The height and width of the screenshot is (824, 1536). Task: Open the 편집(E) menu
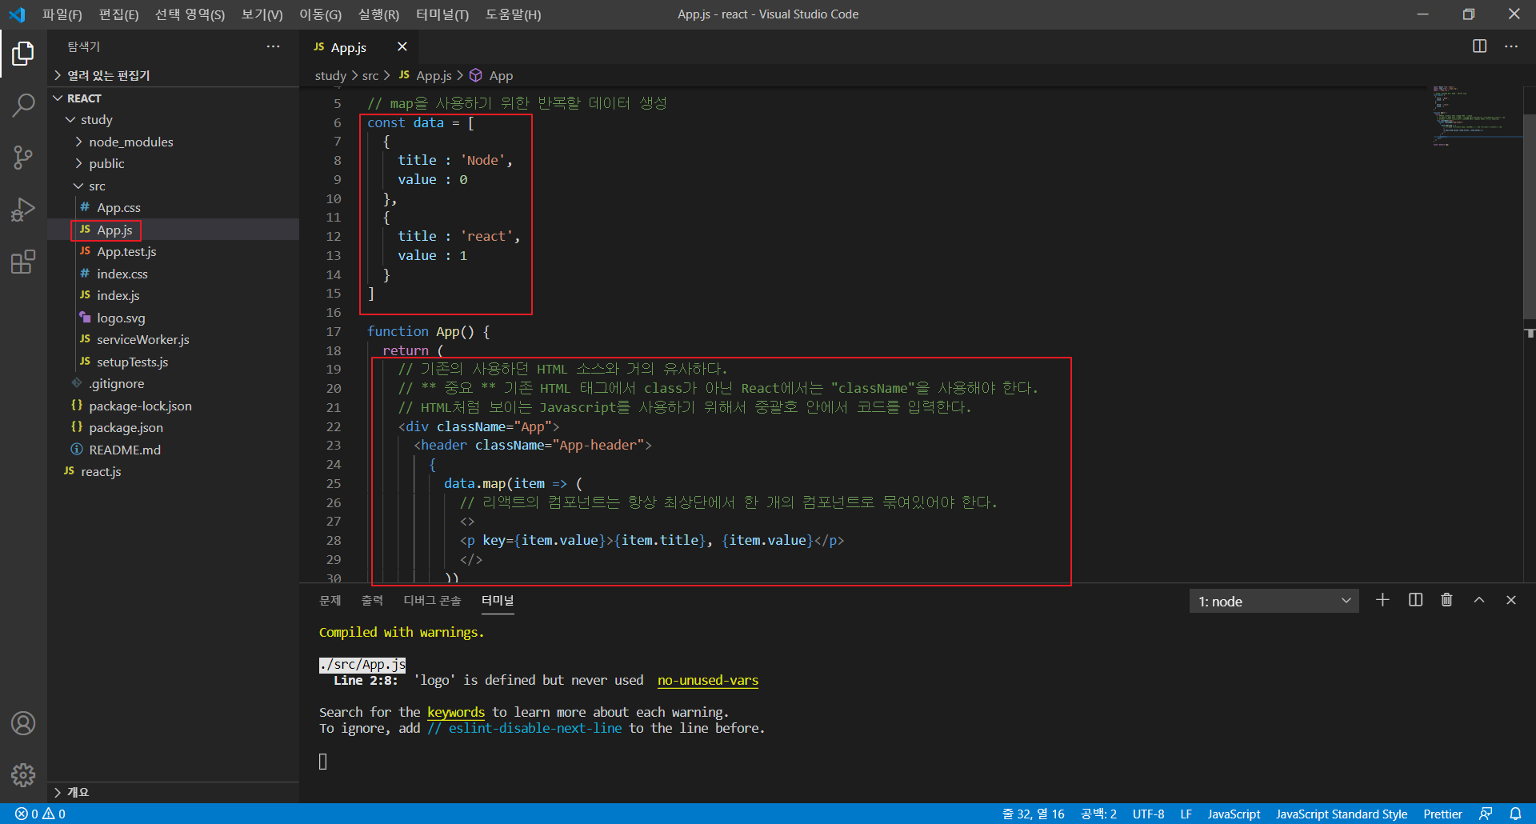[x=119, y=14]
